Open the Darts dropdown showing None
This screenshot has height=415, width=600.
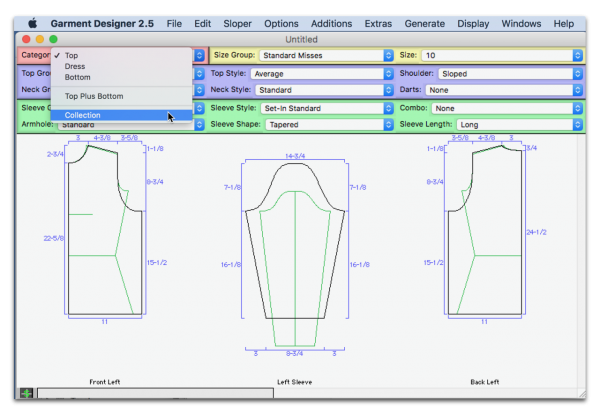(504, 90)
